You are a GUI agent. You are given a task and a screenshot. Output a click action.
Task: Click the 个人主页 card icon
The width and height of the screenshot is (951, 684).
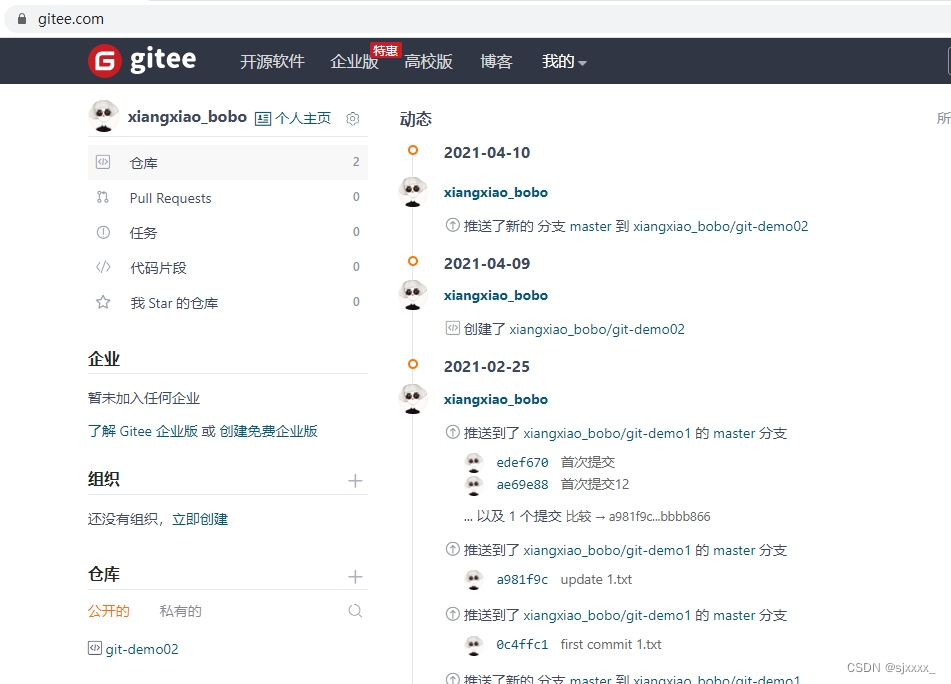tap(263, 118)
